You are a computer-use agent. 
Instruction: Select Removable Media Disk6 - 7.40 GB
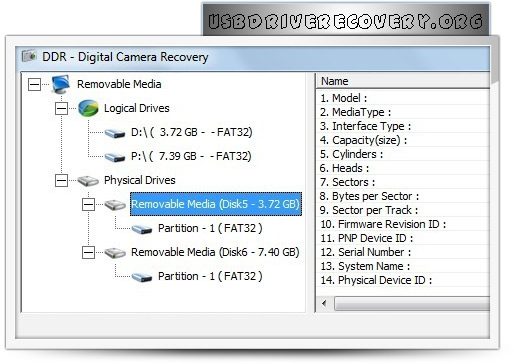[215, 252]
